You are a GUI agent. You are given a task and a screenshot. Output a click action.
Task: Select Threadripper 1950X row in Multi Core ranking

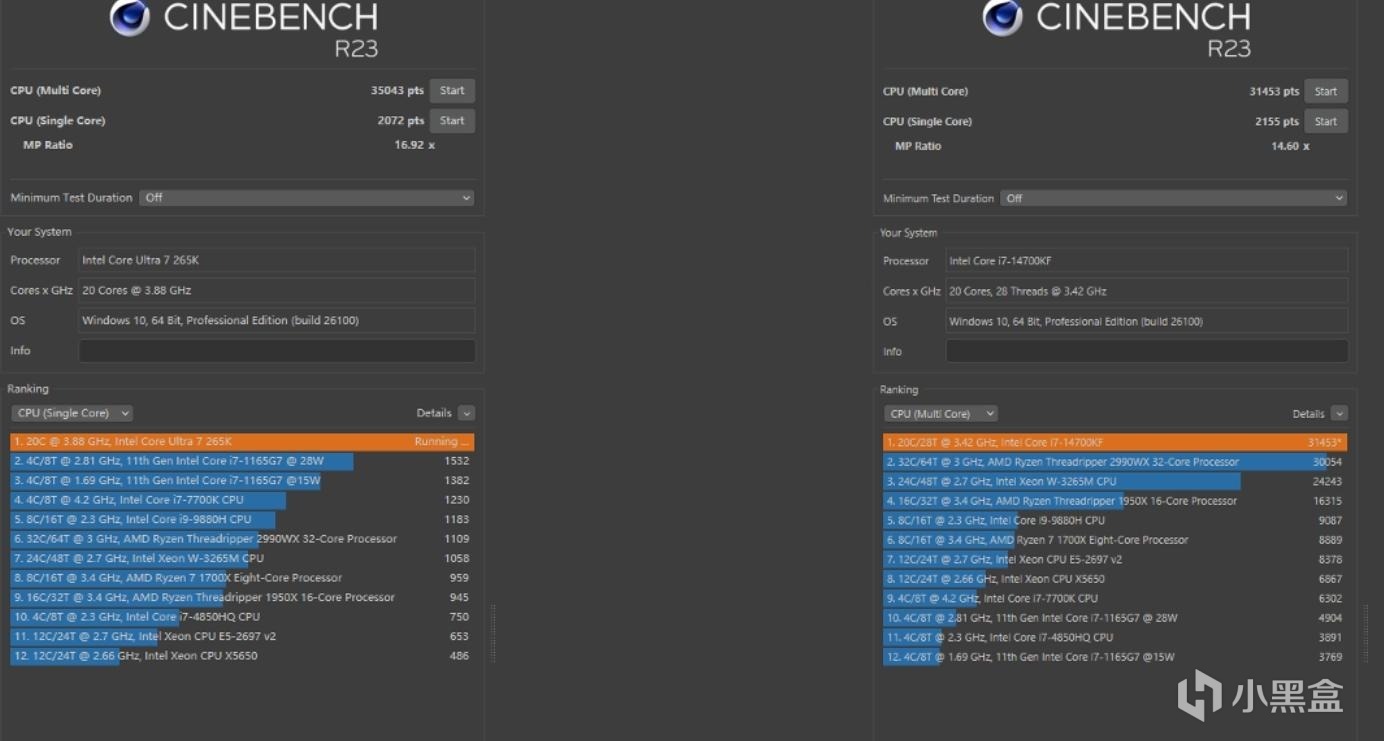coord(1115,501)
